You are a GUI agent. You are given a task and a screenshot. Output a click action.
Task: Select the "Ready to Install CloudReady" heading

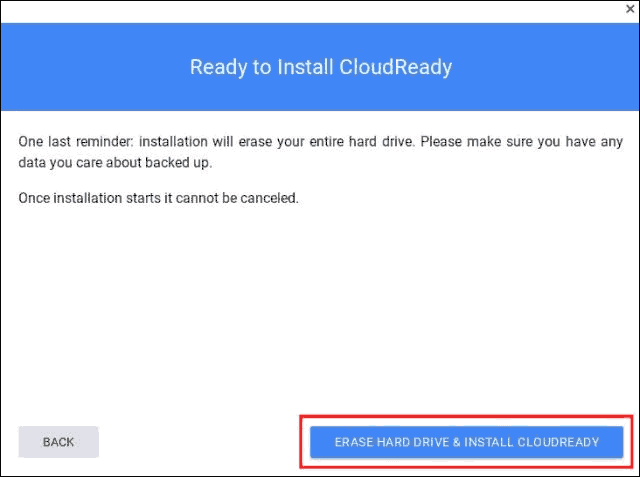click(x=321, y=67)
